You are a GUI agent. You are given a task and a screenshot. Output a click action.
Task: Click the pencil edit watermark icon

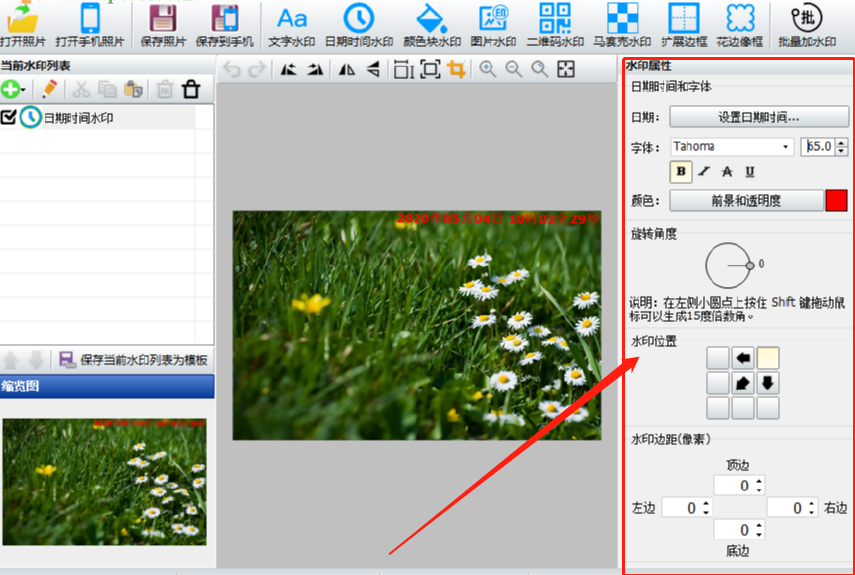tap(49, 89)
